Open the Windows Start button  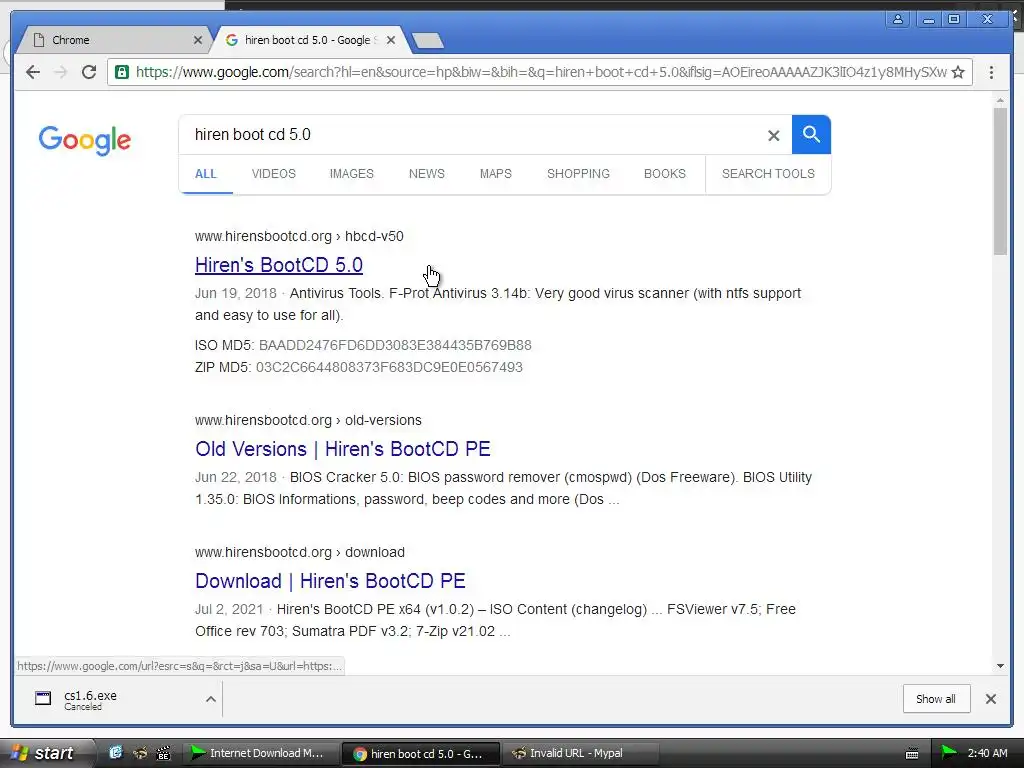click(x=46, y=753)
